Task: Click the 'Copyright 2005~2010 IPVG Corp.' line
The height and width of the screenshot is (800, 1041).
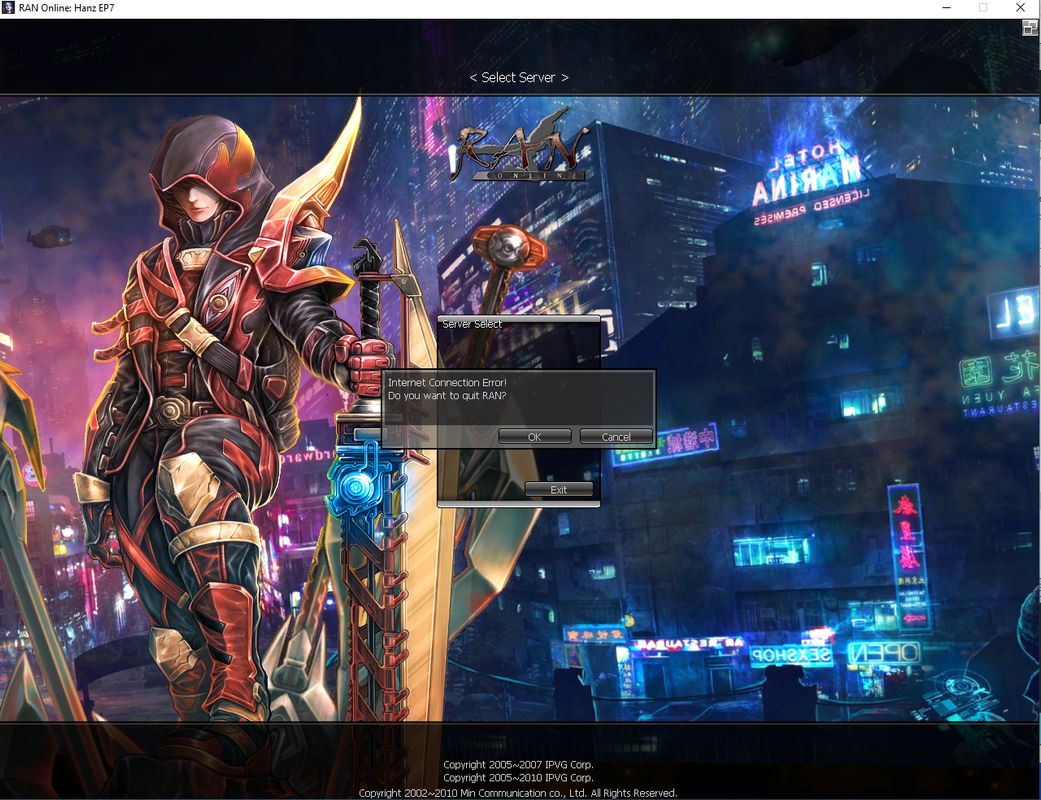Action: point(519,777)
